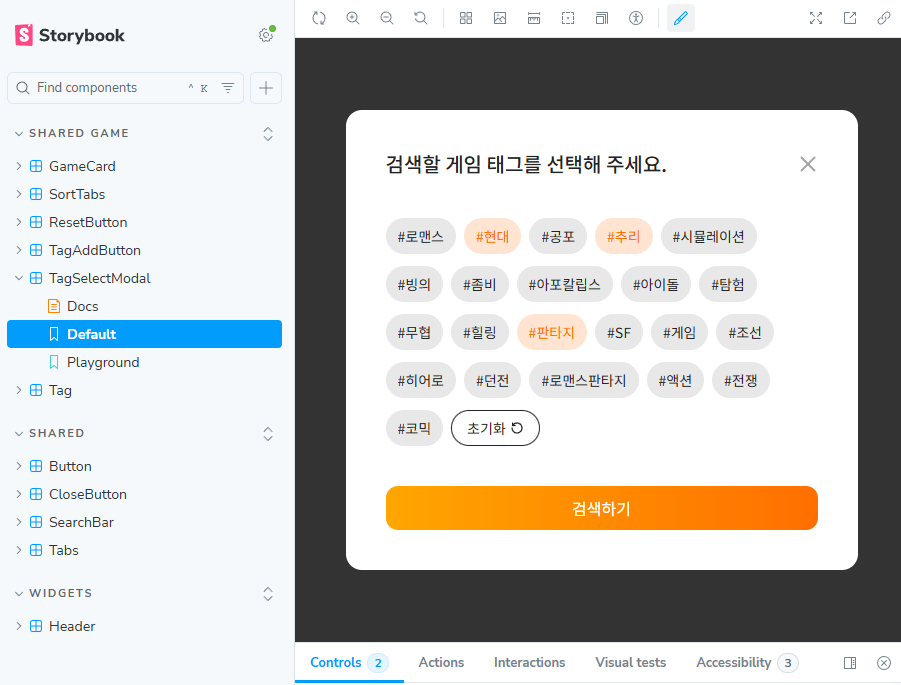Click the 검색하기 search button
Image resolution: width=901 pixels, height=685 pixels.
[x=602, y=509]
